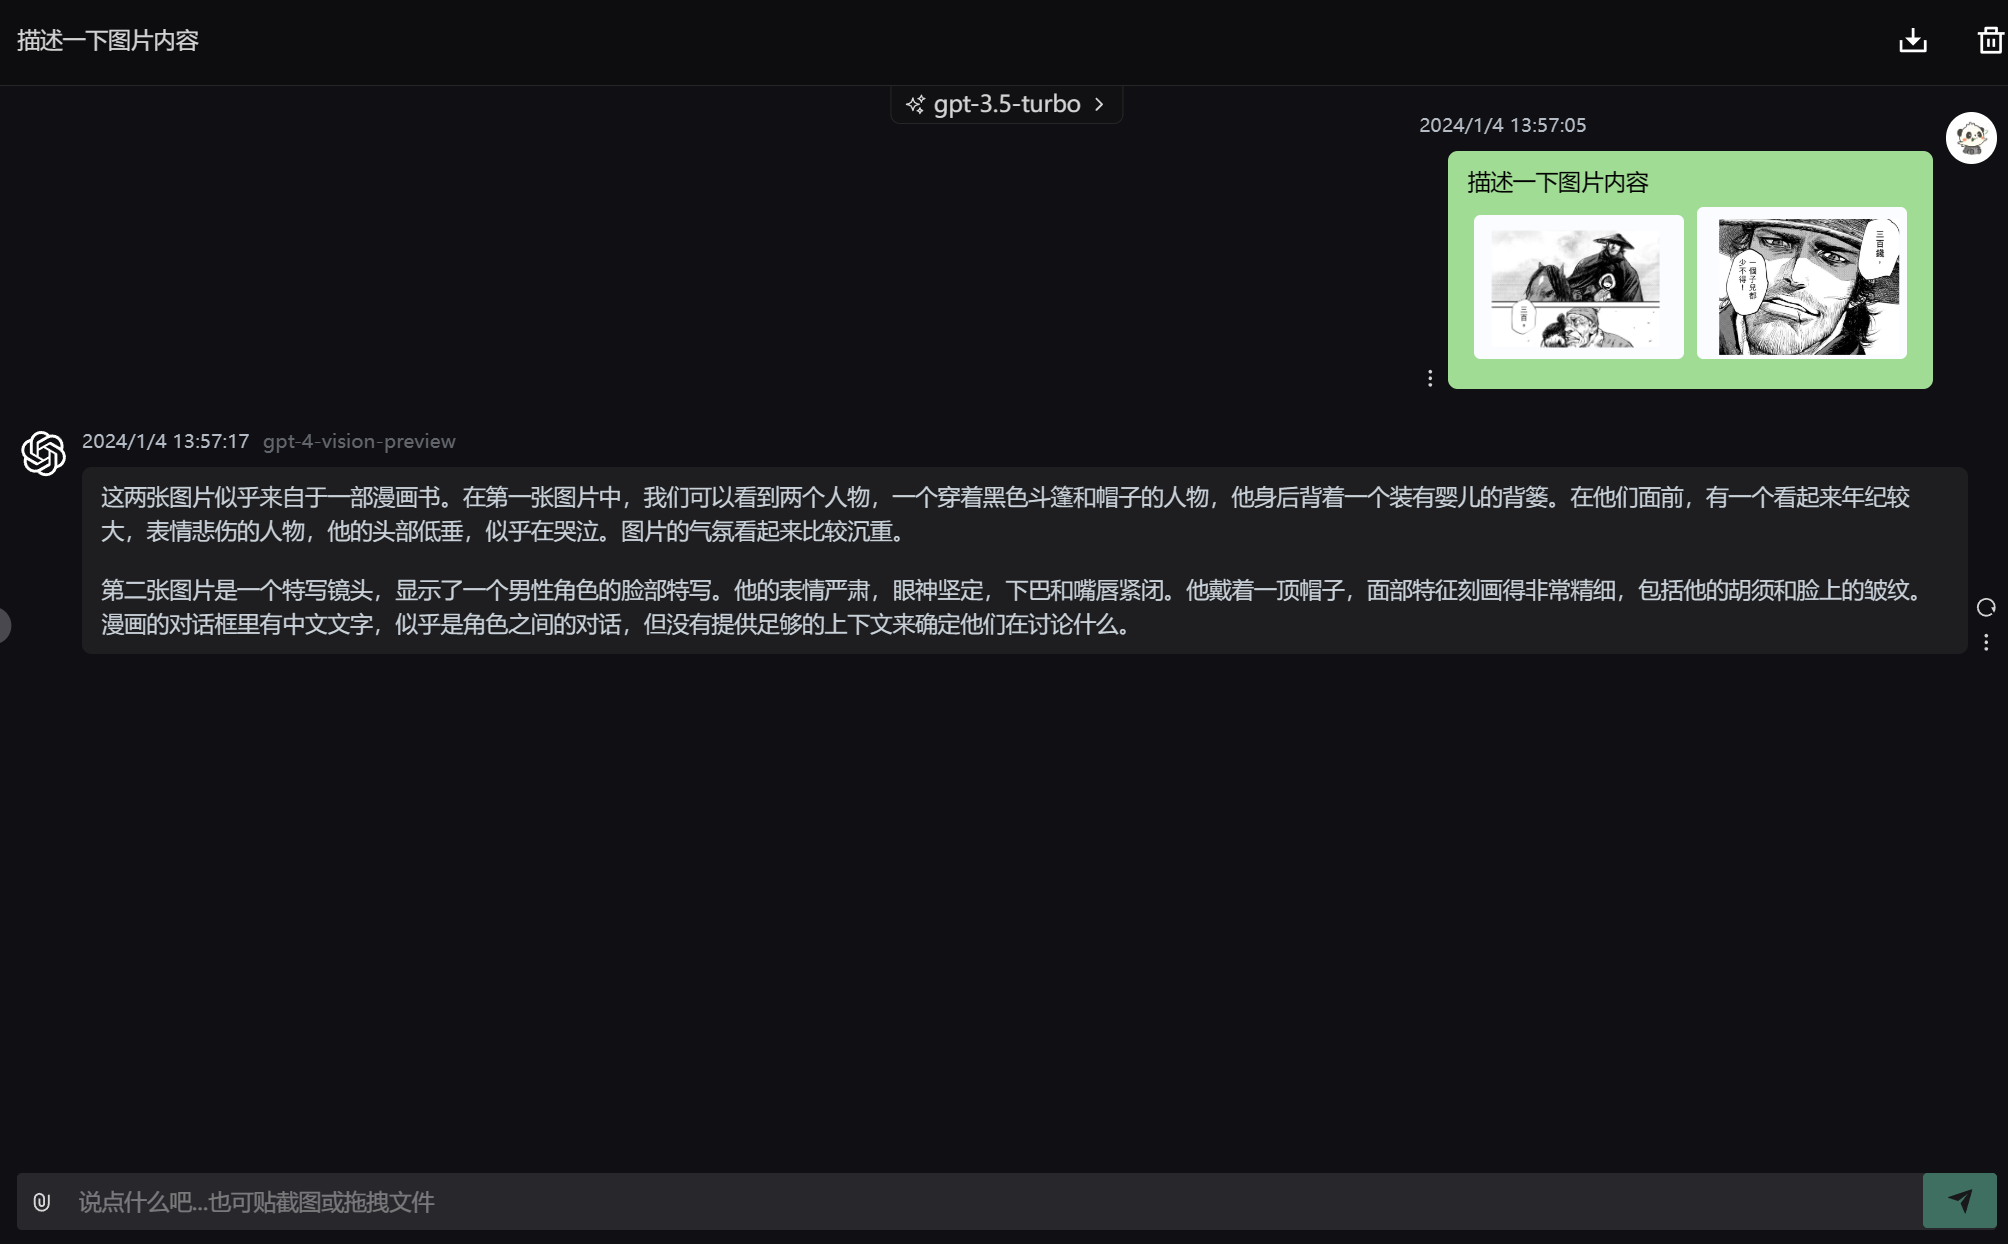The width and height of the screenshot is (2008, 1244).
Task: Click the message input field
Action: tap(990, 1202)
